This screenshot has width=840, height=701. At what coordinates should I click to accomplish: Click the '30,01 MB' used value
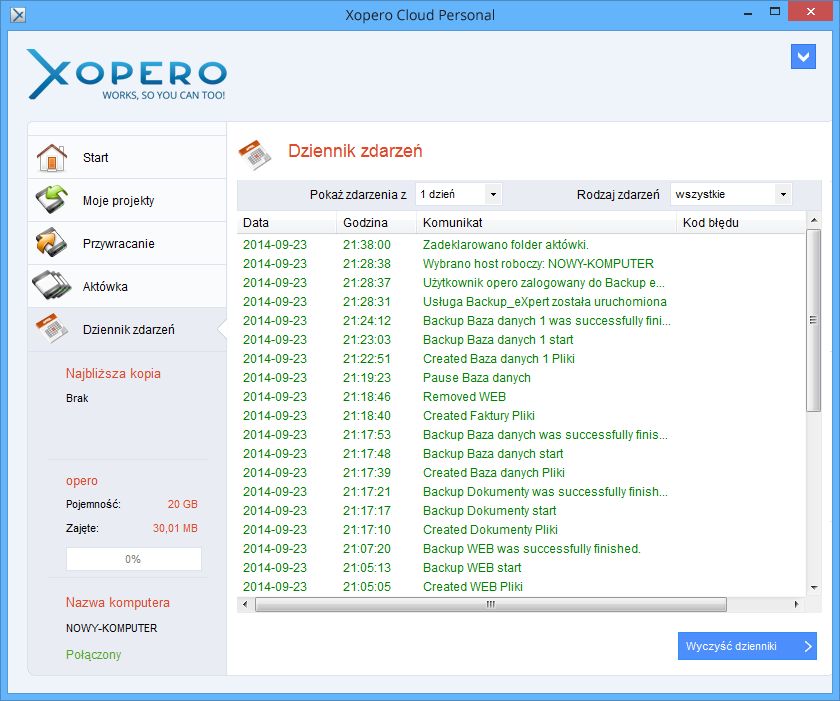pos(175,529)
